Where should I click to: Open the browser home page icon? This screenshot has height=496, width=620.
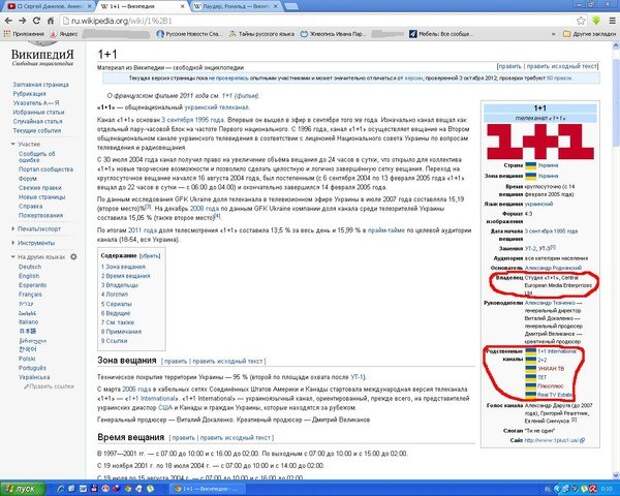click(50, 21)
